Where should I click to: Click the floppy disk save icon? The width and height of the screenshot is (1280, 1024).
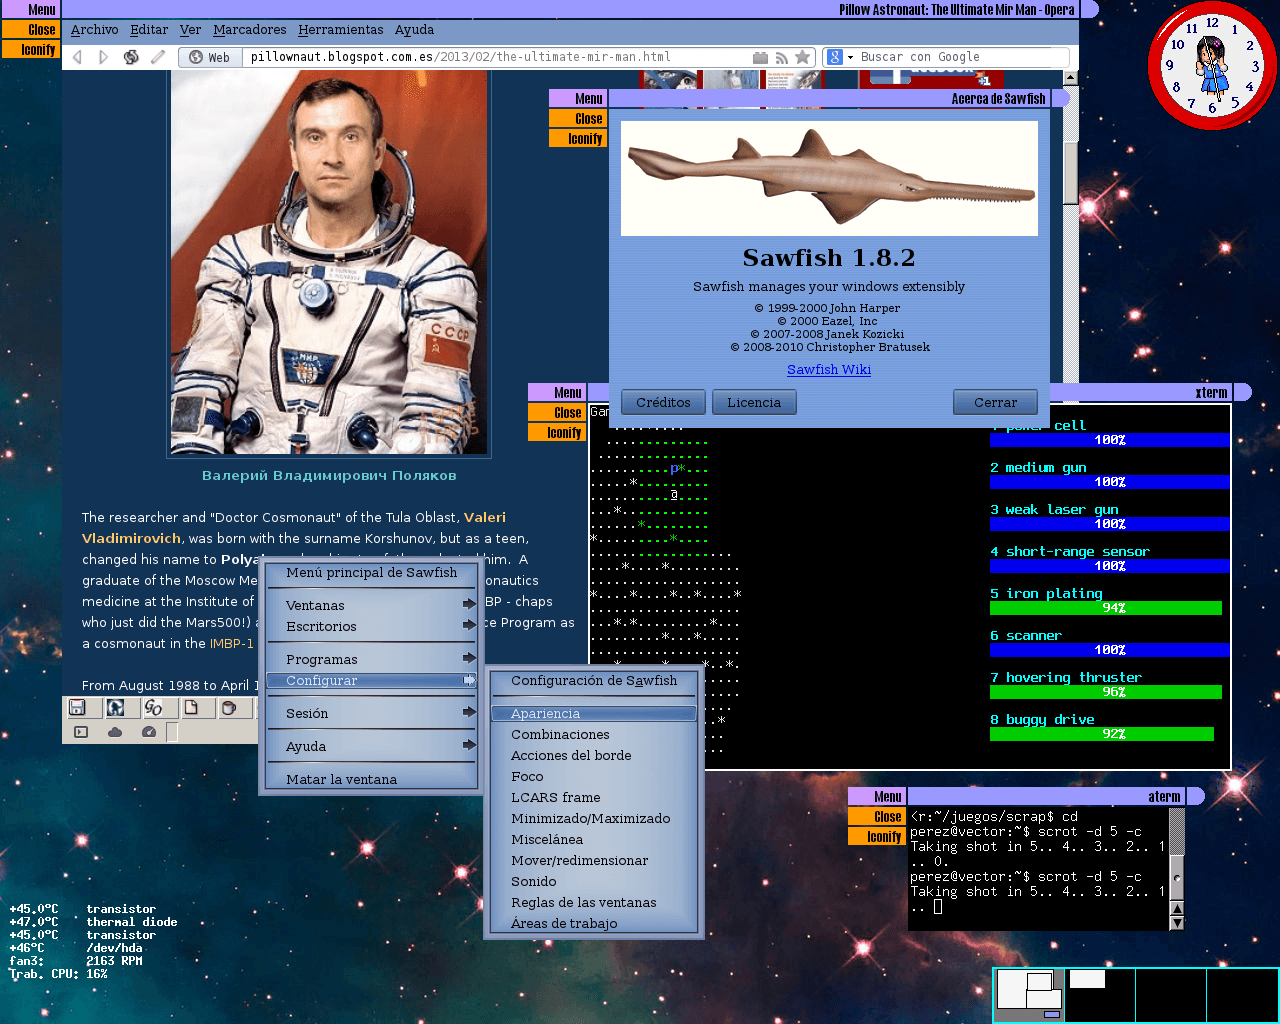pyautogui.click(x=77, y=708)
